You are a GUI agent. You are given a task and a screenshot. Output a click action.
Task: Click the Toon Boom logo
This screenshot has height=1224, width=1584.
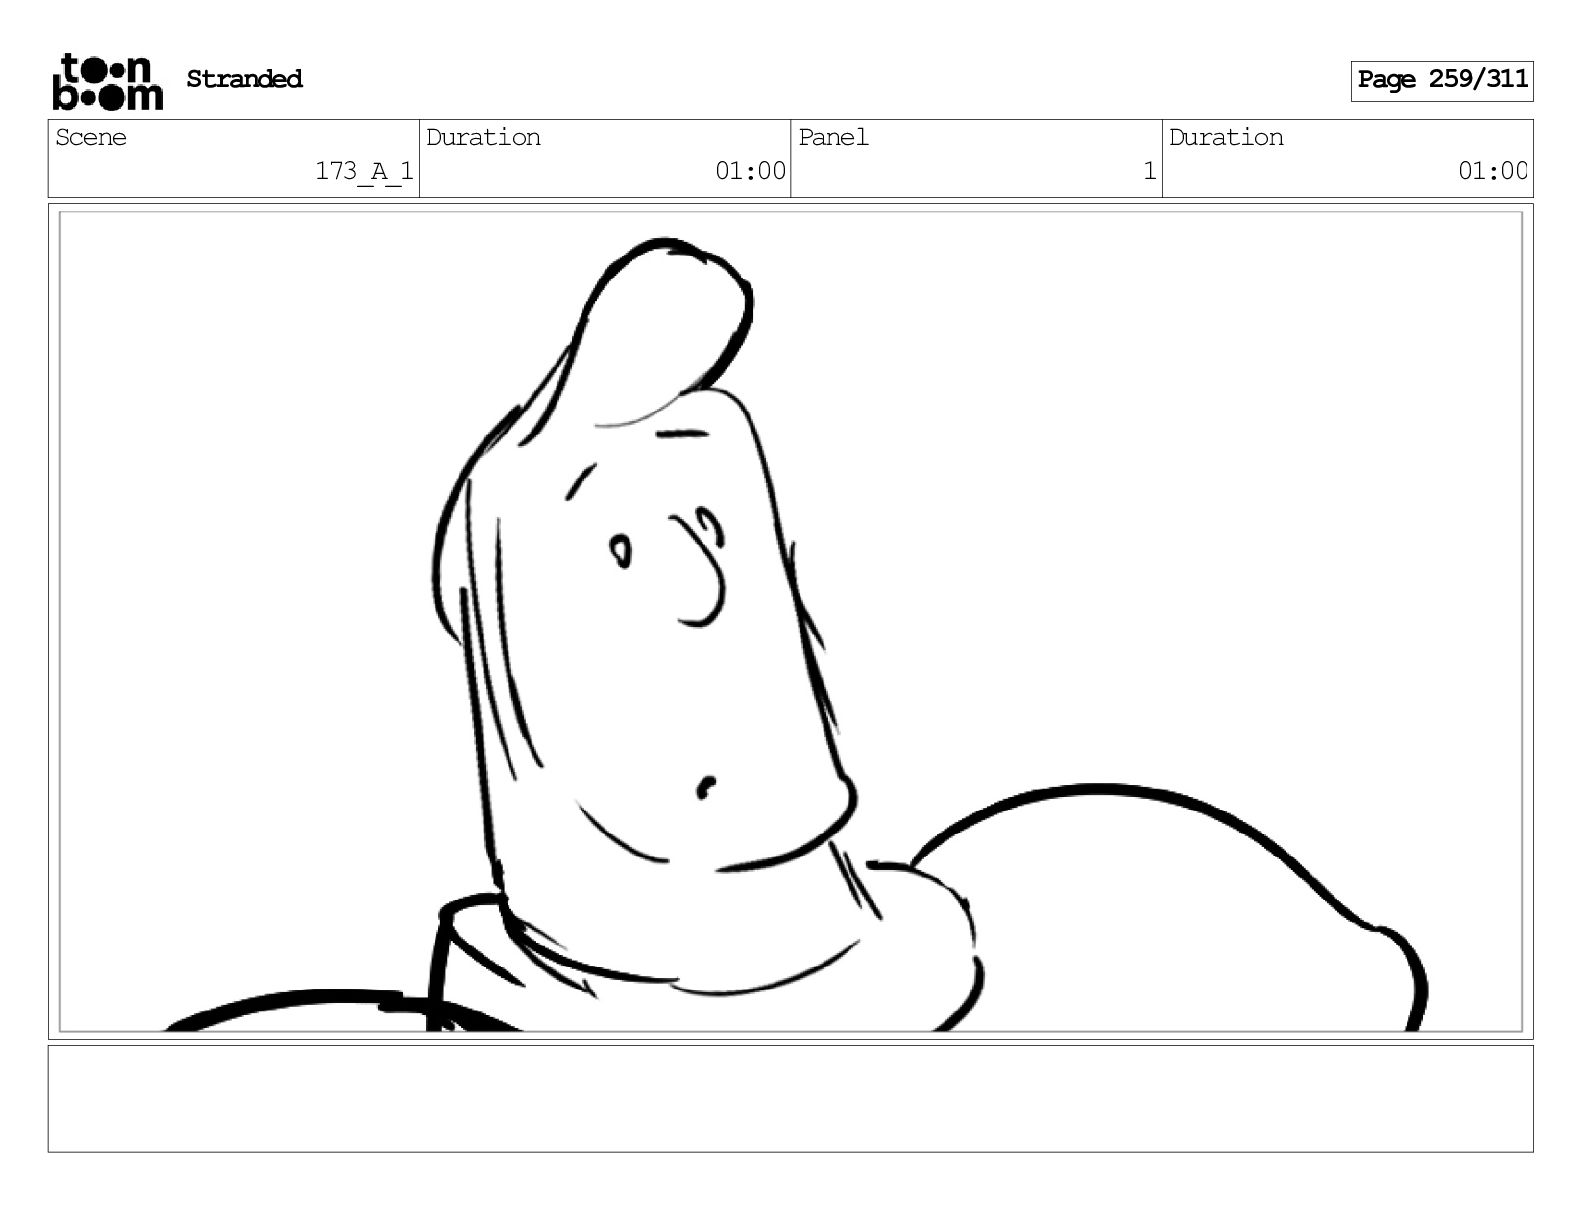pos(107,82)
